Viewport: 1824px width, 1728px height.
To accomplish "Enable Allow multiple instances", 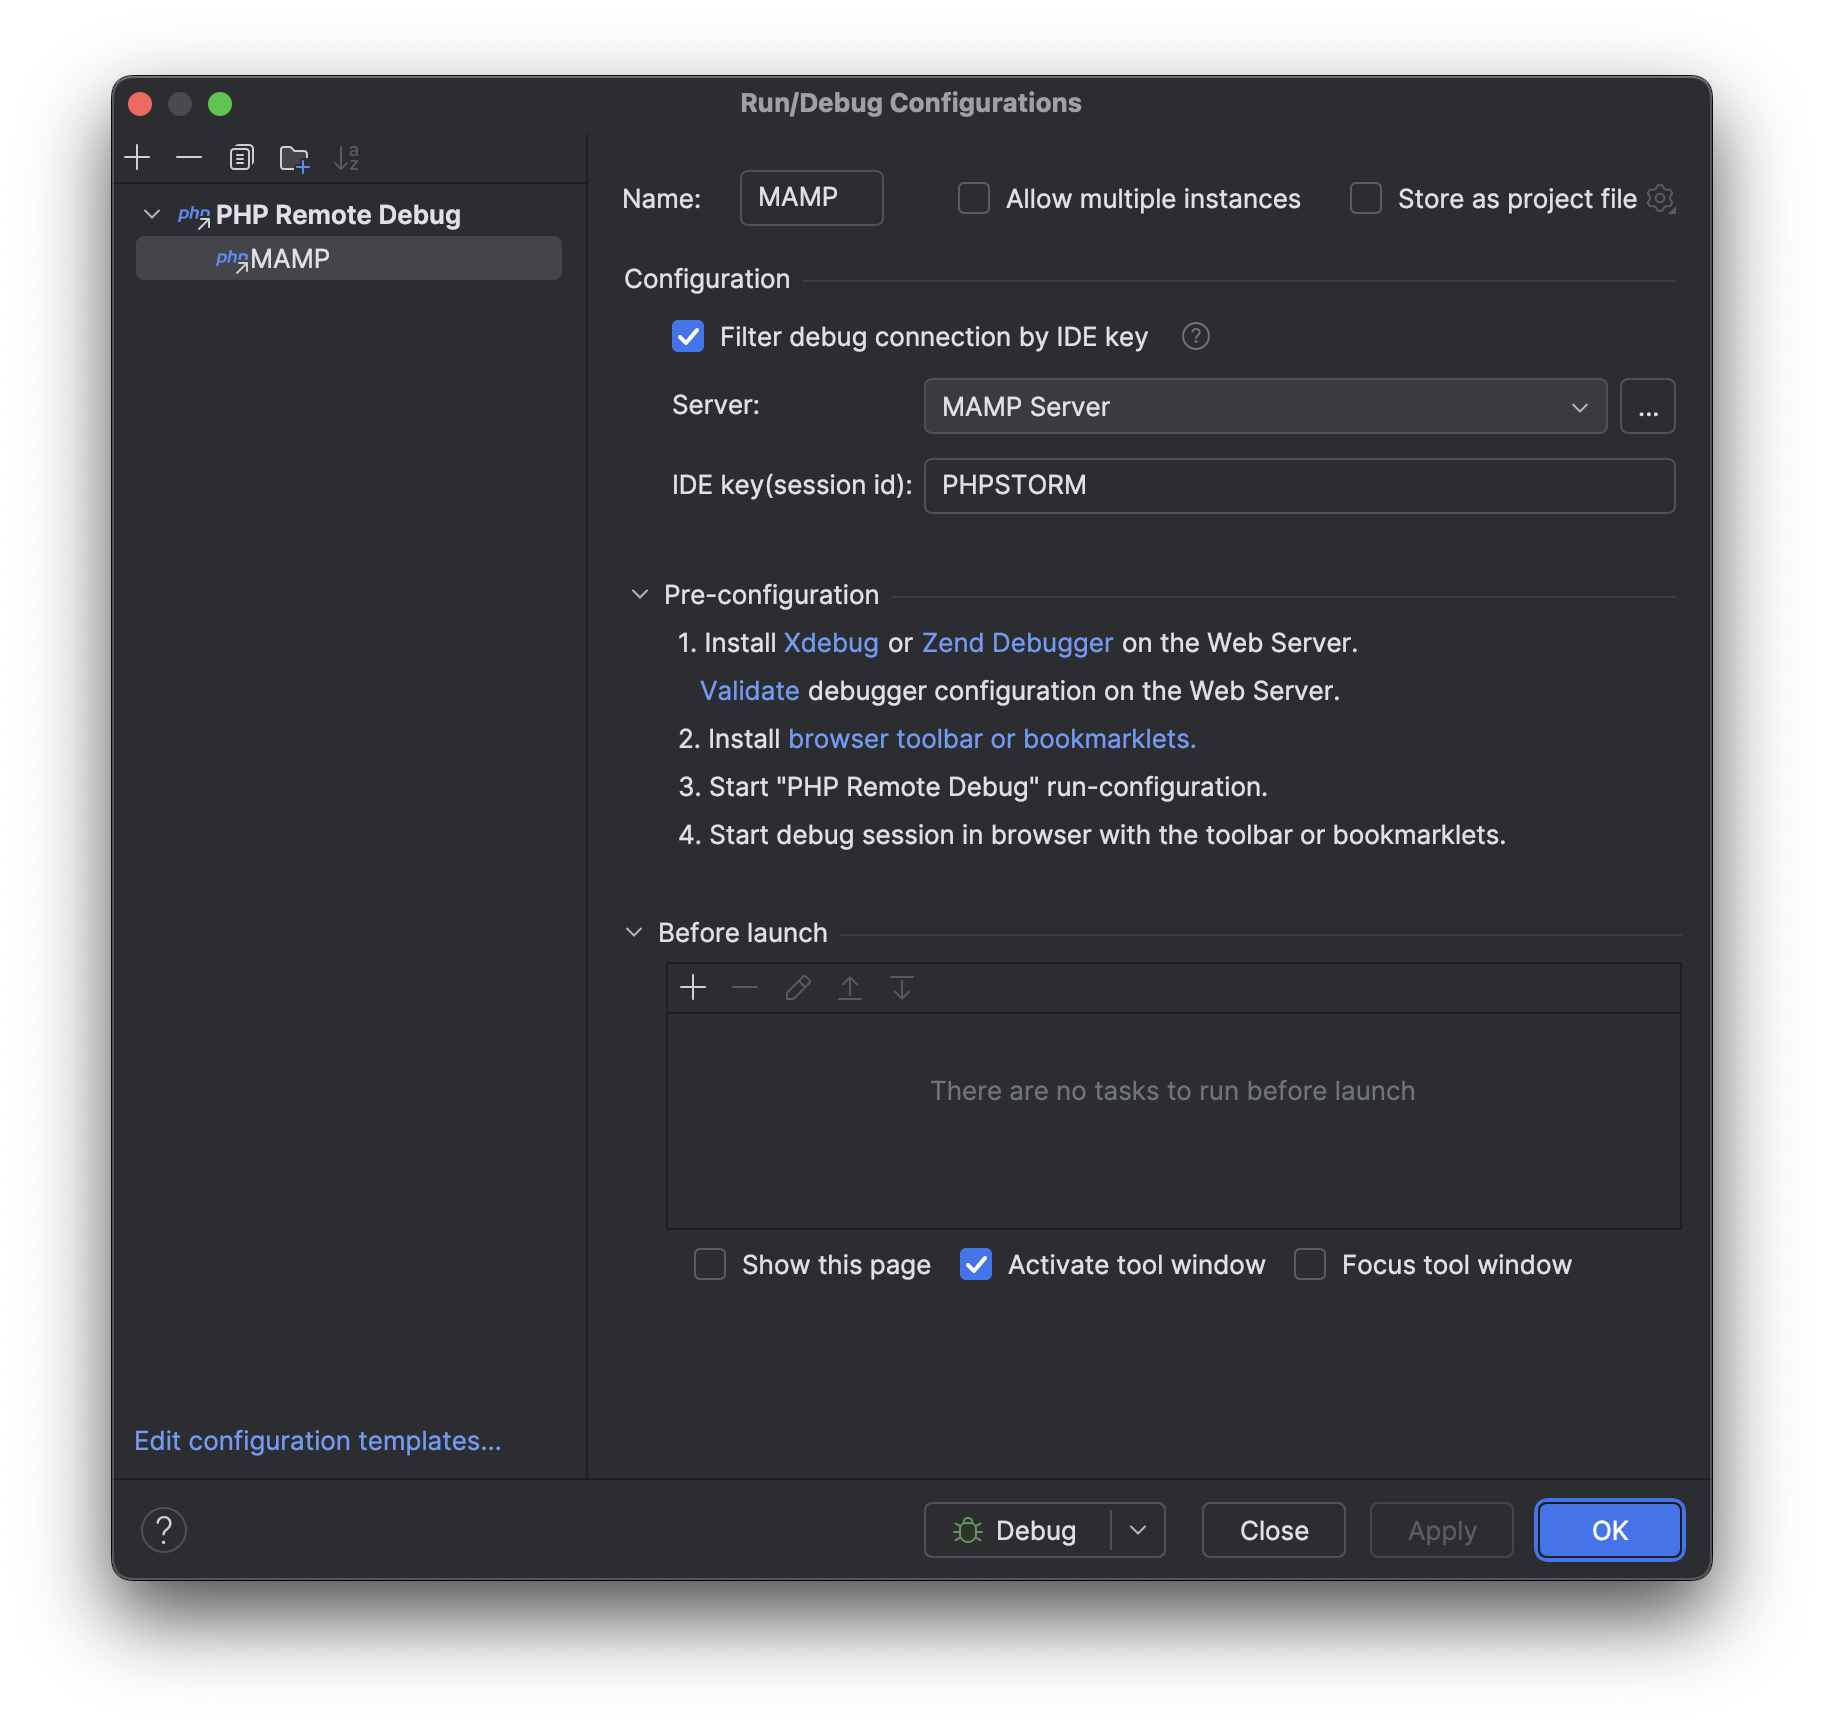I will click(x=973, y=198).
